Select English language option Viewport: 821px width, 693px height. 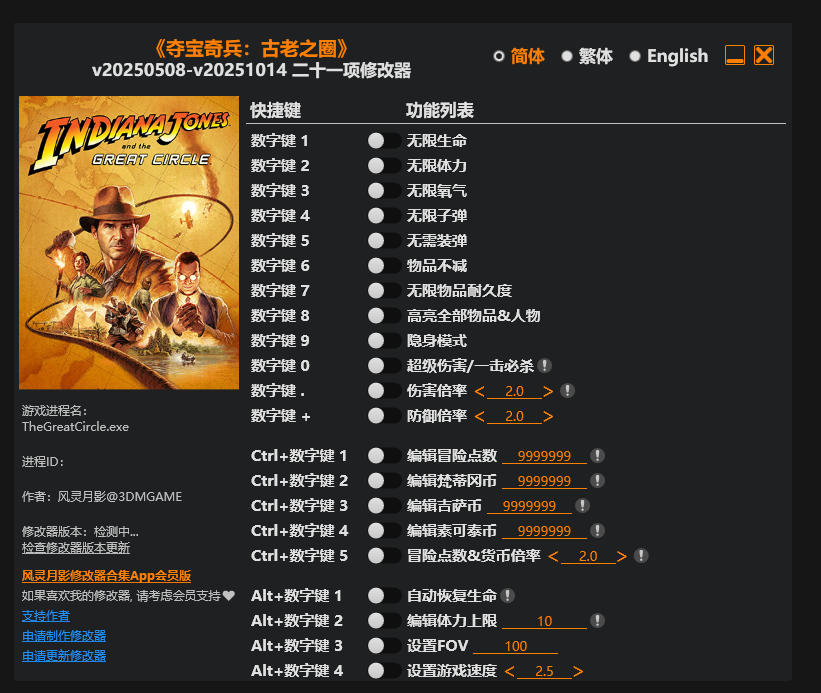(x=669, y=56)
